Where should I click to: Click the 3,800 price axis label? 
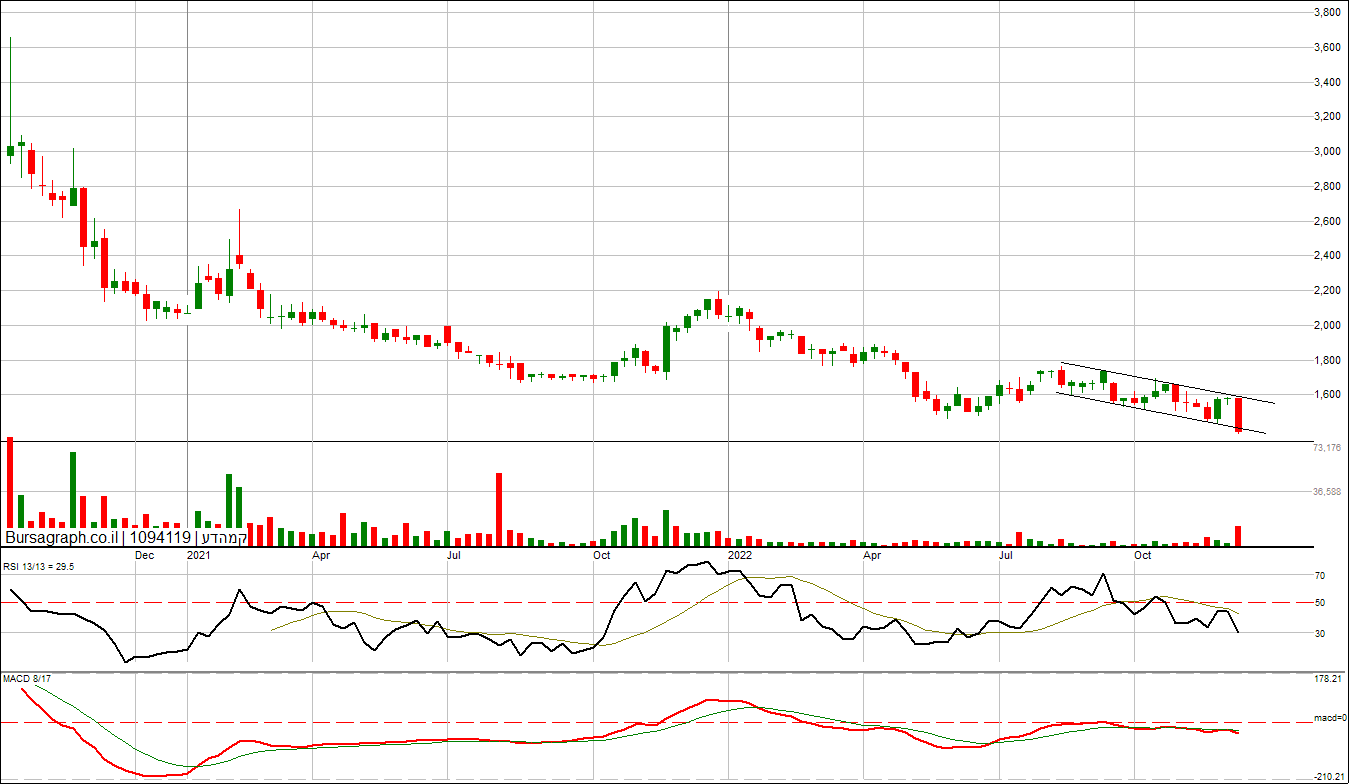click(1326, 13)
